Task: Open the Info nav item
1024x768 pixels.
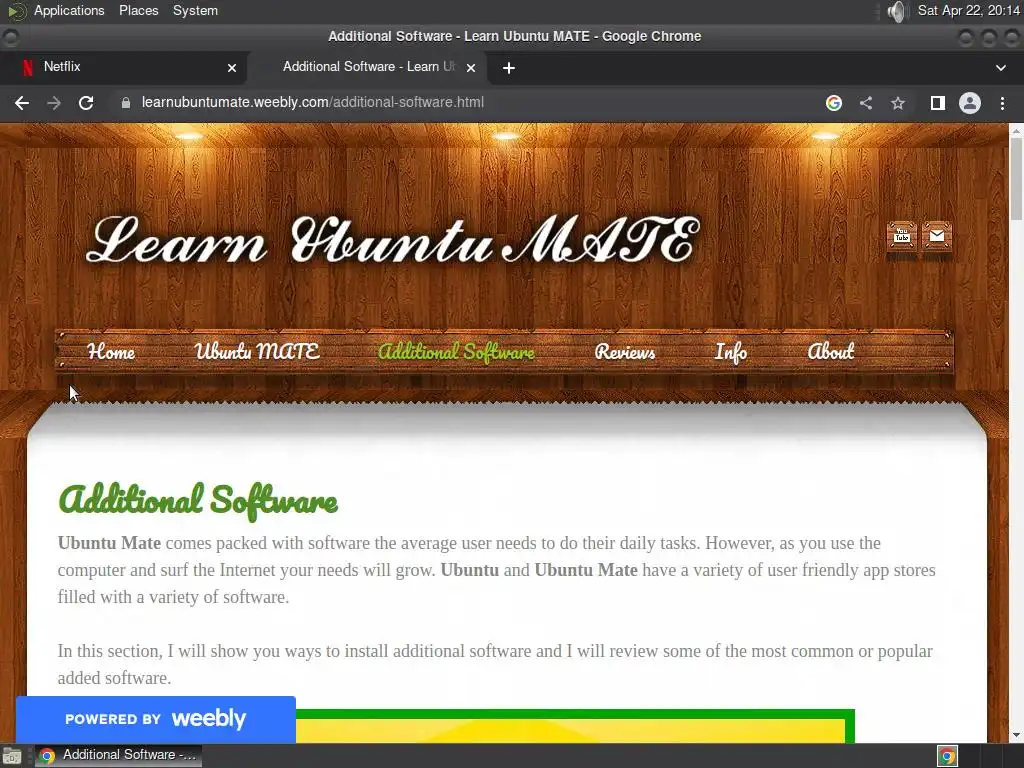Action: click(x=731, y=353)
